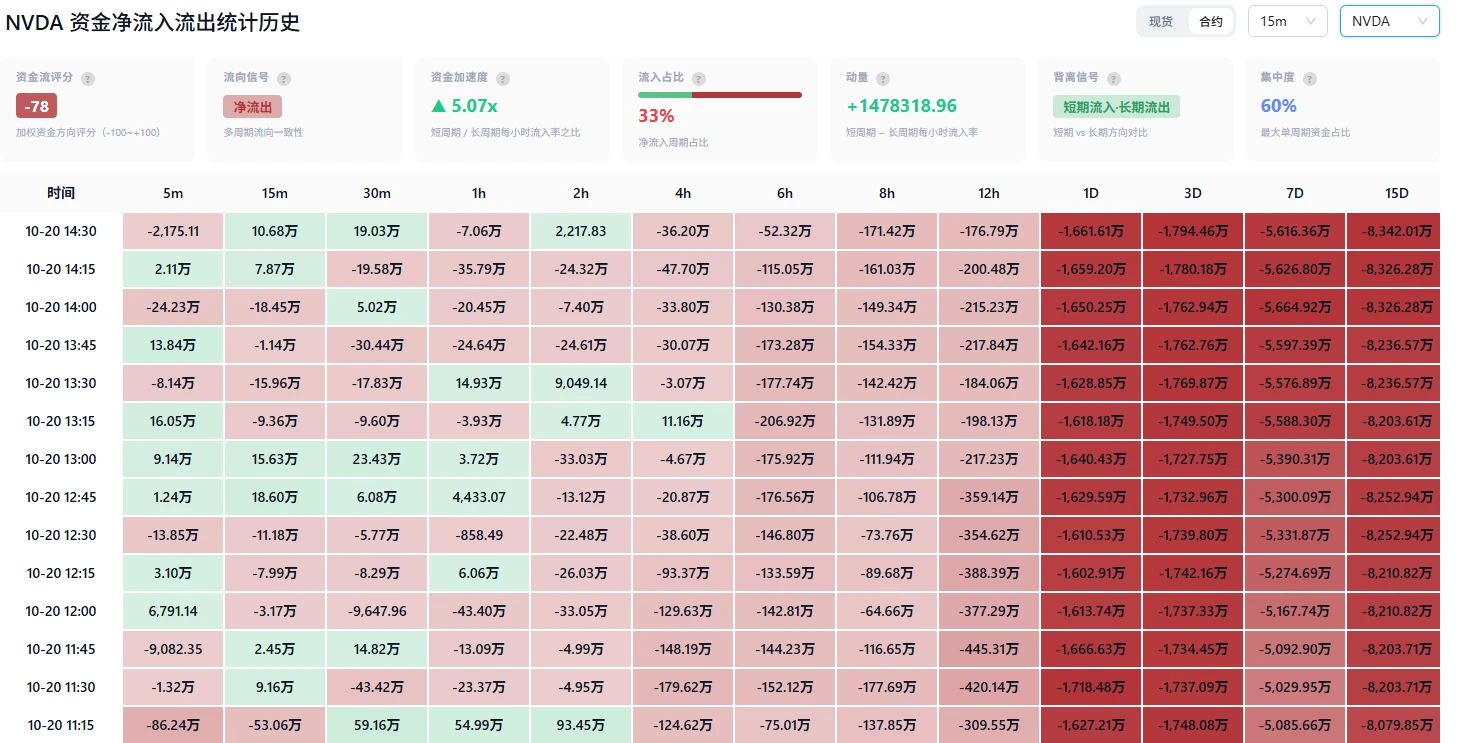Click the 5.07x acceleration value
Image resolution: width=1457 pixels, height=743 pixels.
click(464, 106)
